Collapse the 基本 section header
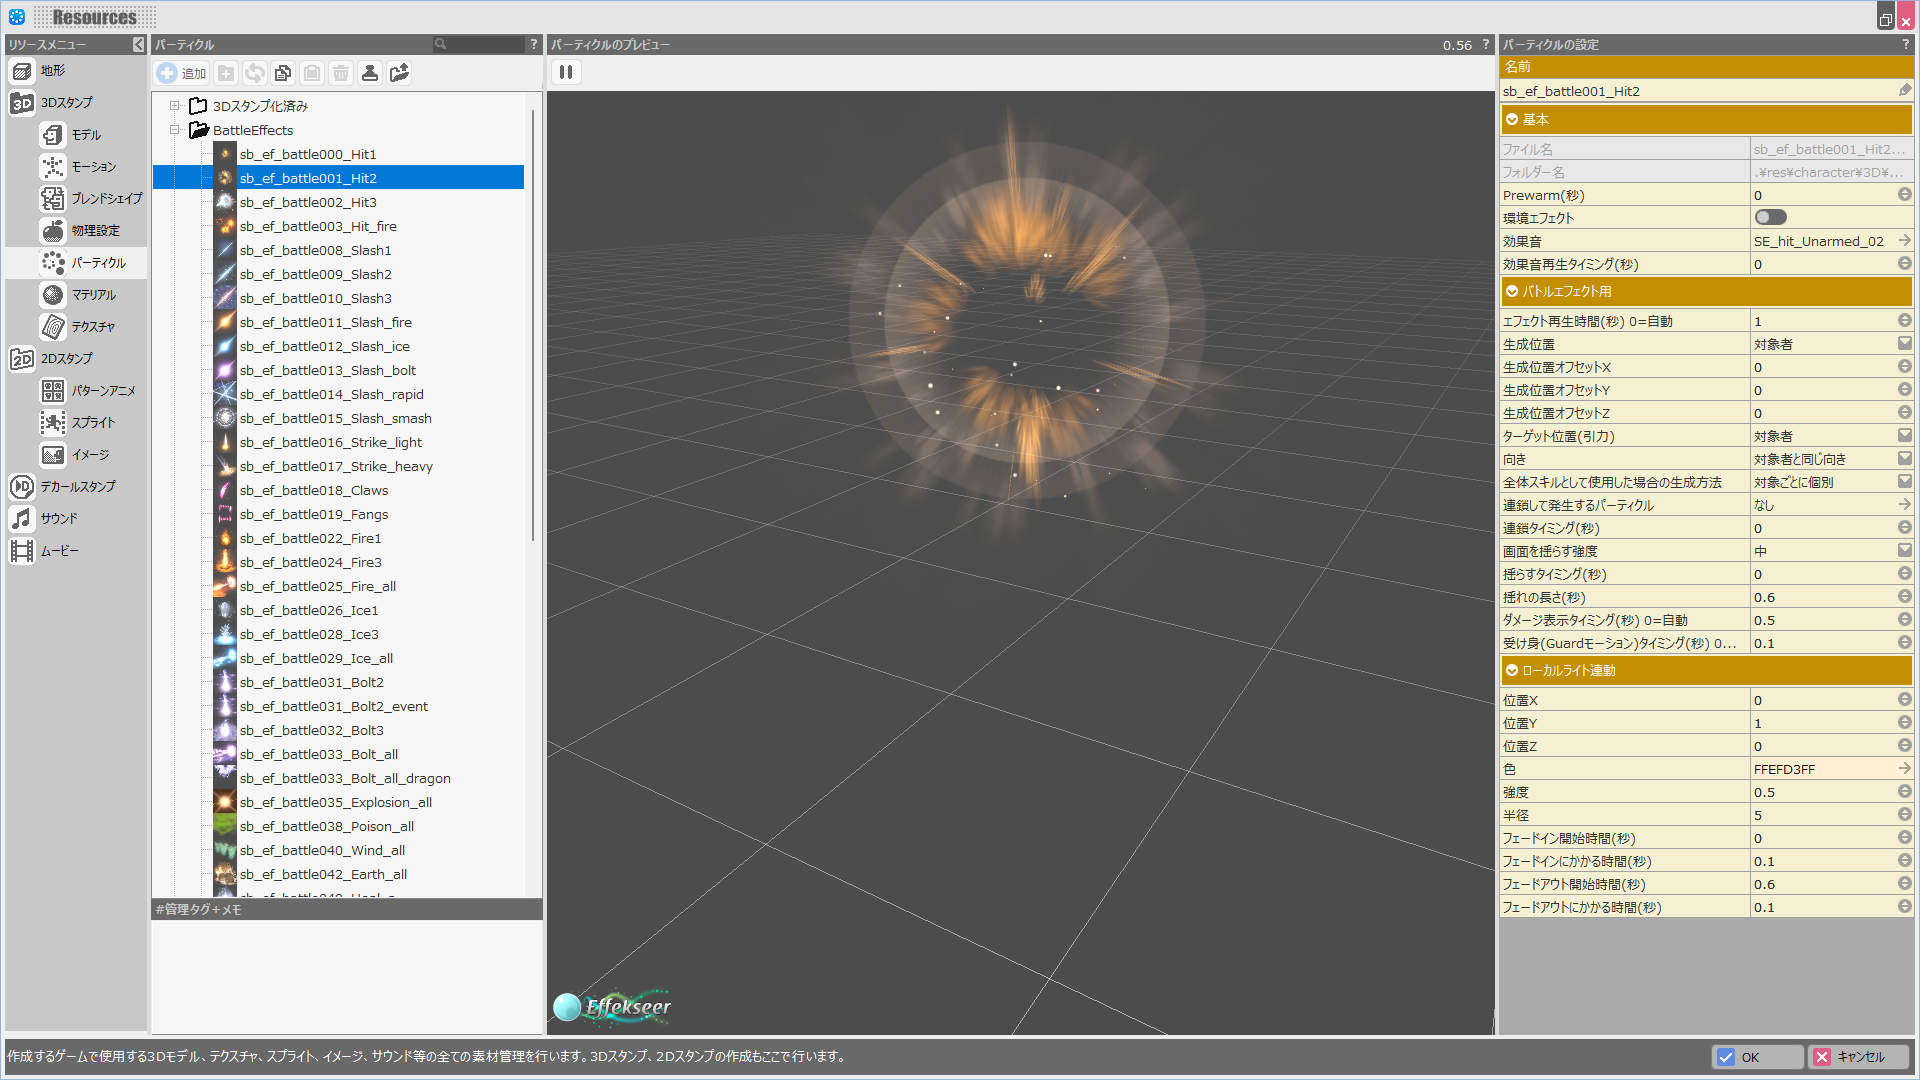Screen dimensions: 1920x1080 (1512, 120)
